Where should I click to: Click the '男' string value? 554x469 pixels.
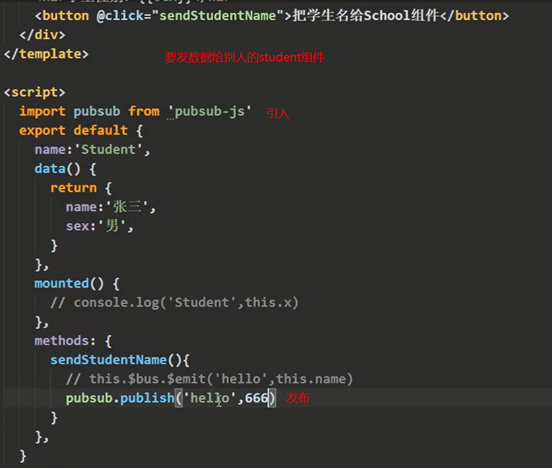[x=112, y=226]
